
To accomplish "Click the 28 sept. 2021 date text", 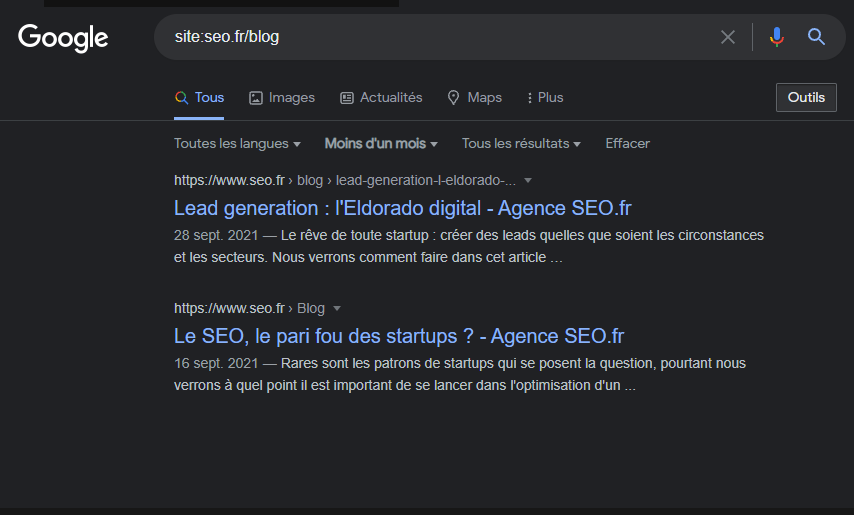I will [x=216, y=236].
